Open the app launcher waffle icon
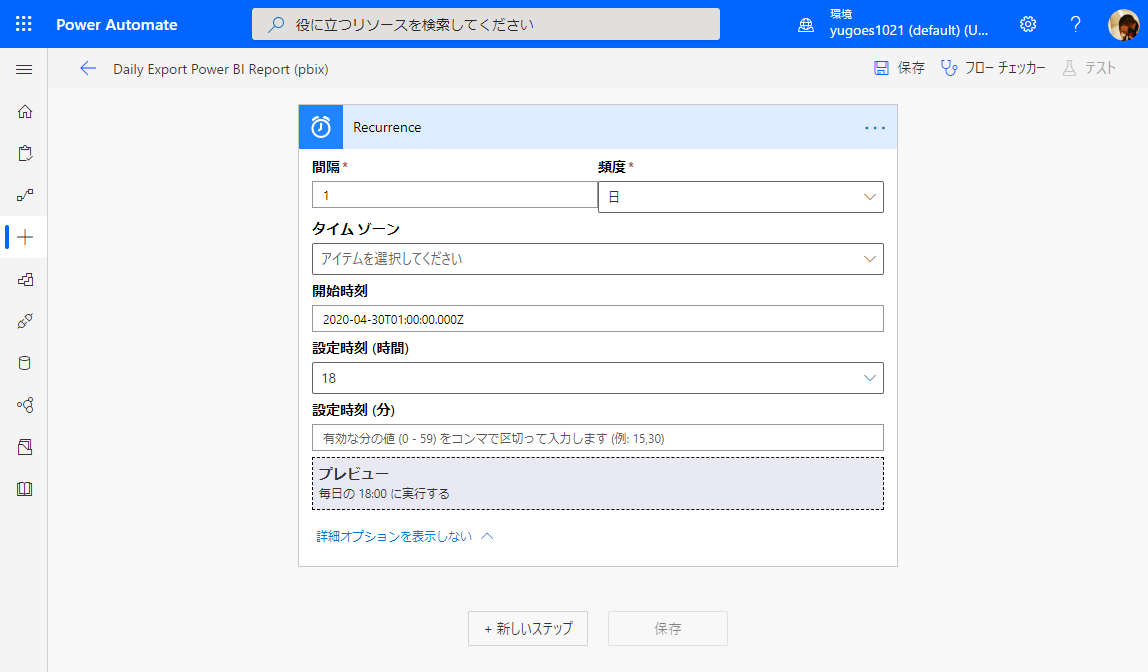This screenshot has width=1148, height=672. [23, 24]
